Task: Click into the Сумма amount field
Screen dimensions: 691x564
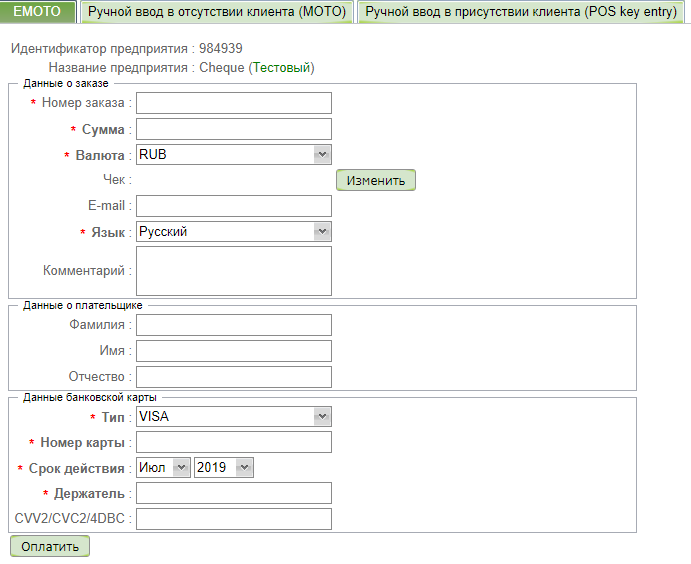Action: 233,129
